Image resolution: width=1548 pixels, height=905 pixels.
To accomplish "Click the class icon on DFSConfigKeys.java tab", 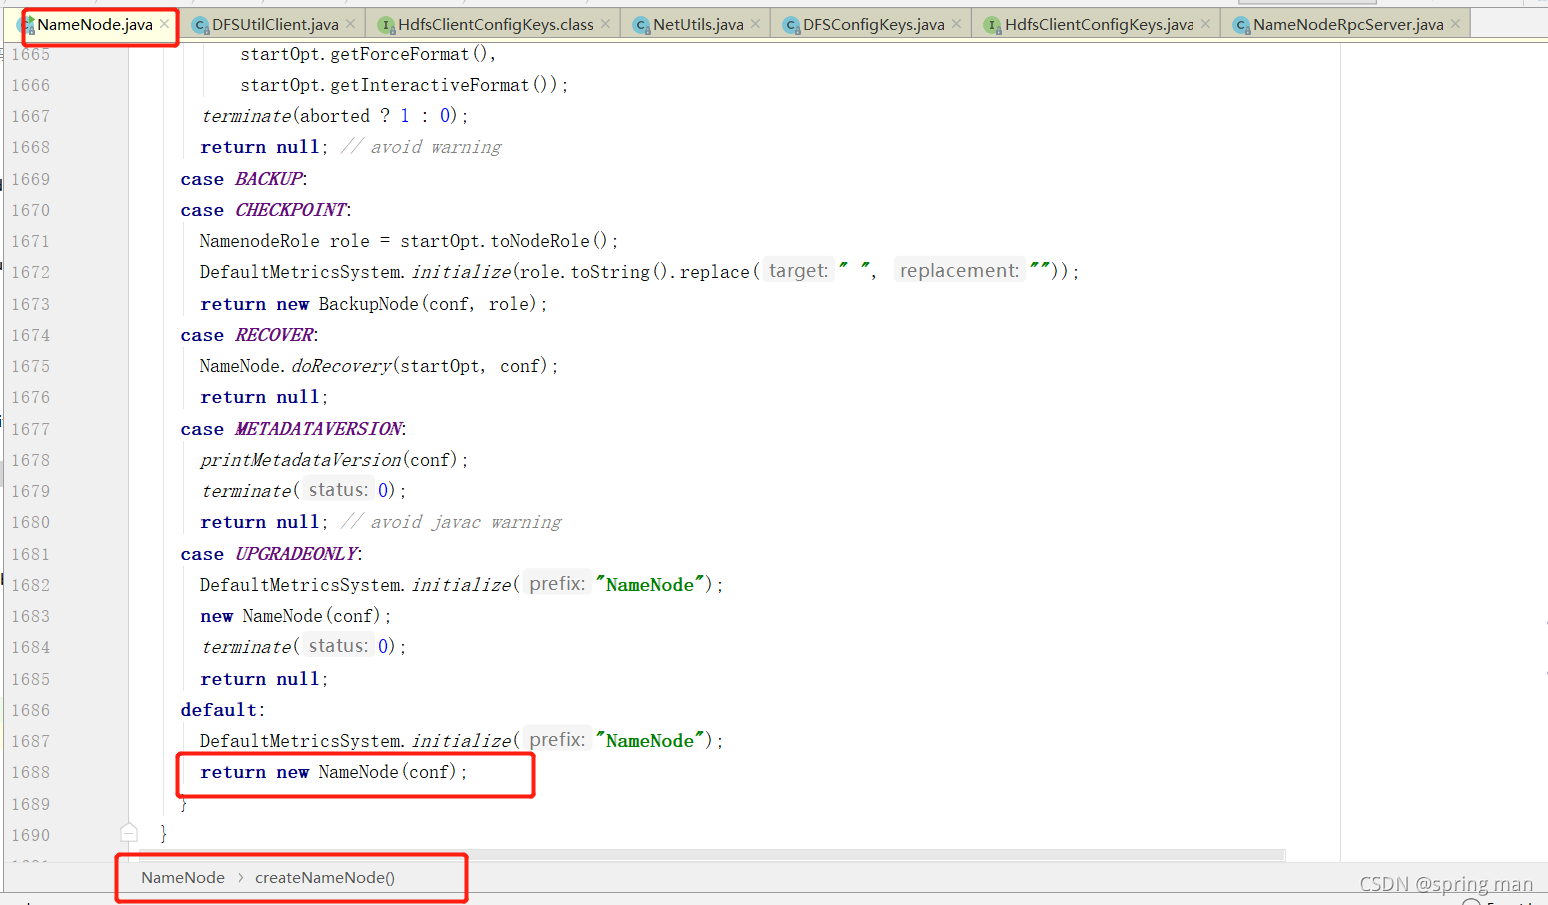I will pos(791,25).
